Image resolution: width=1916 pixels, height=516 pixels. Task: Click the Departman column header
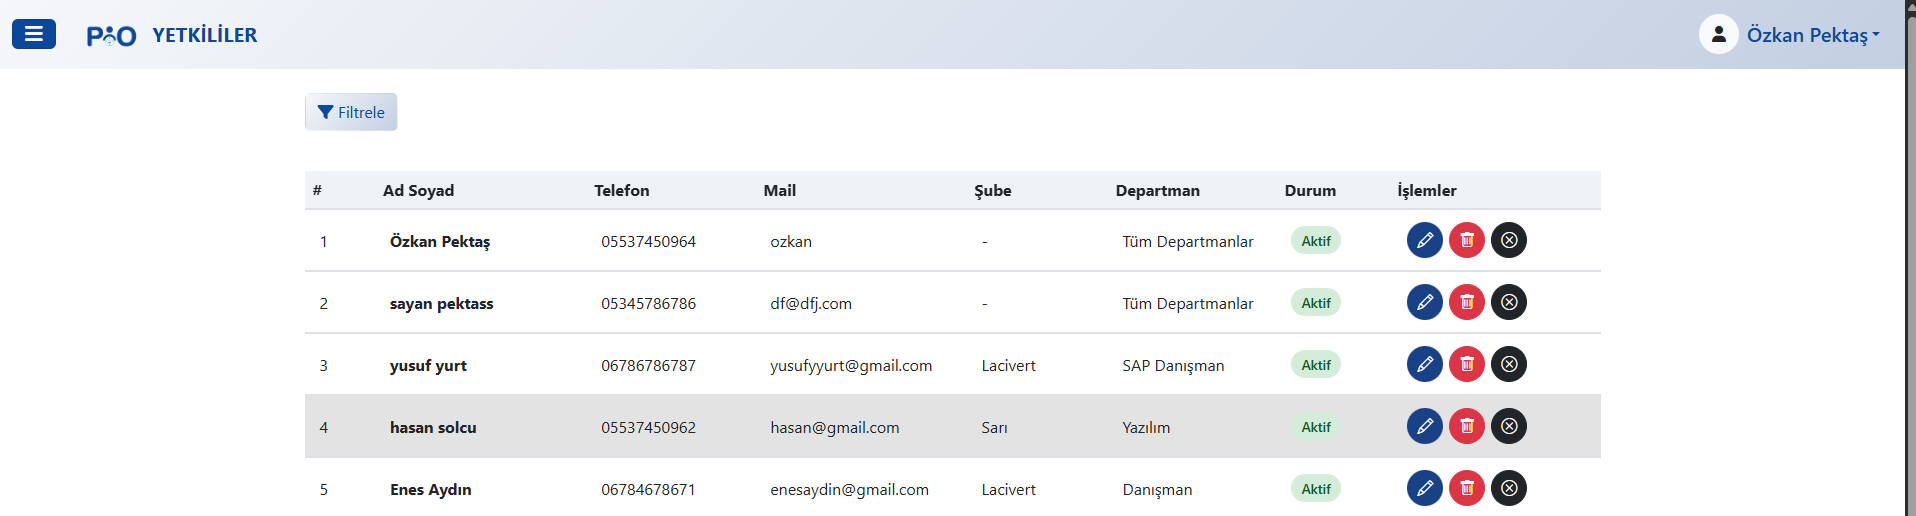(1157, 190)
